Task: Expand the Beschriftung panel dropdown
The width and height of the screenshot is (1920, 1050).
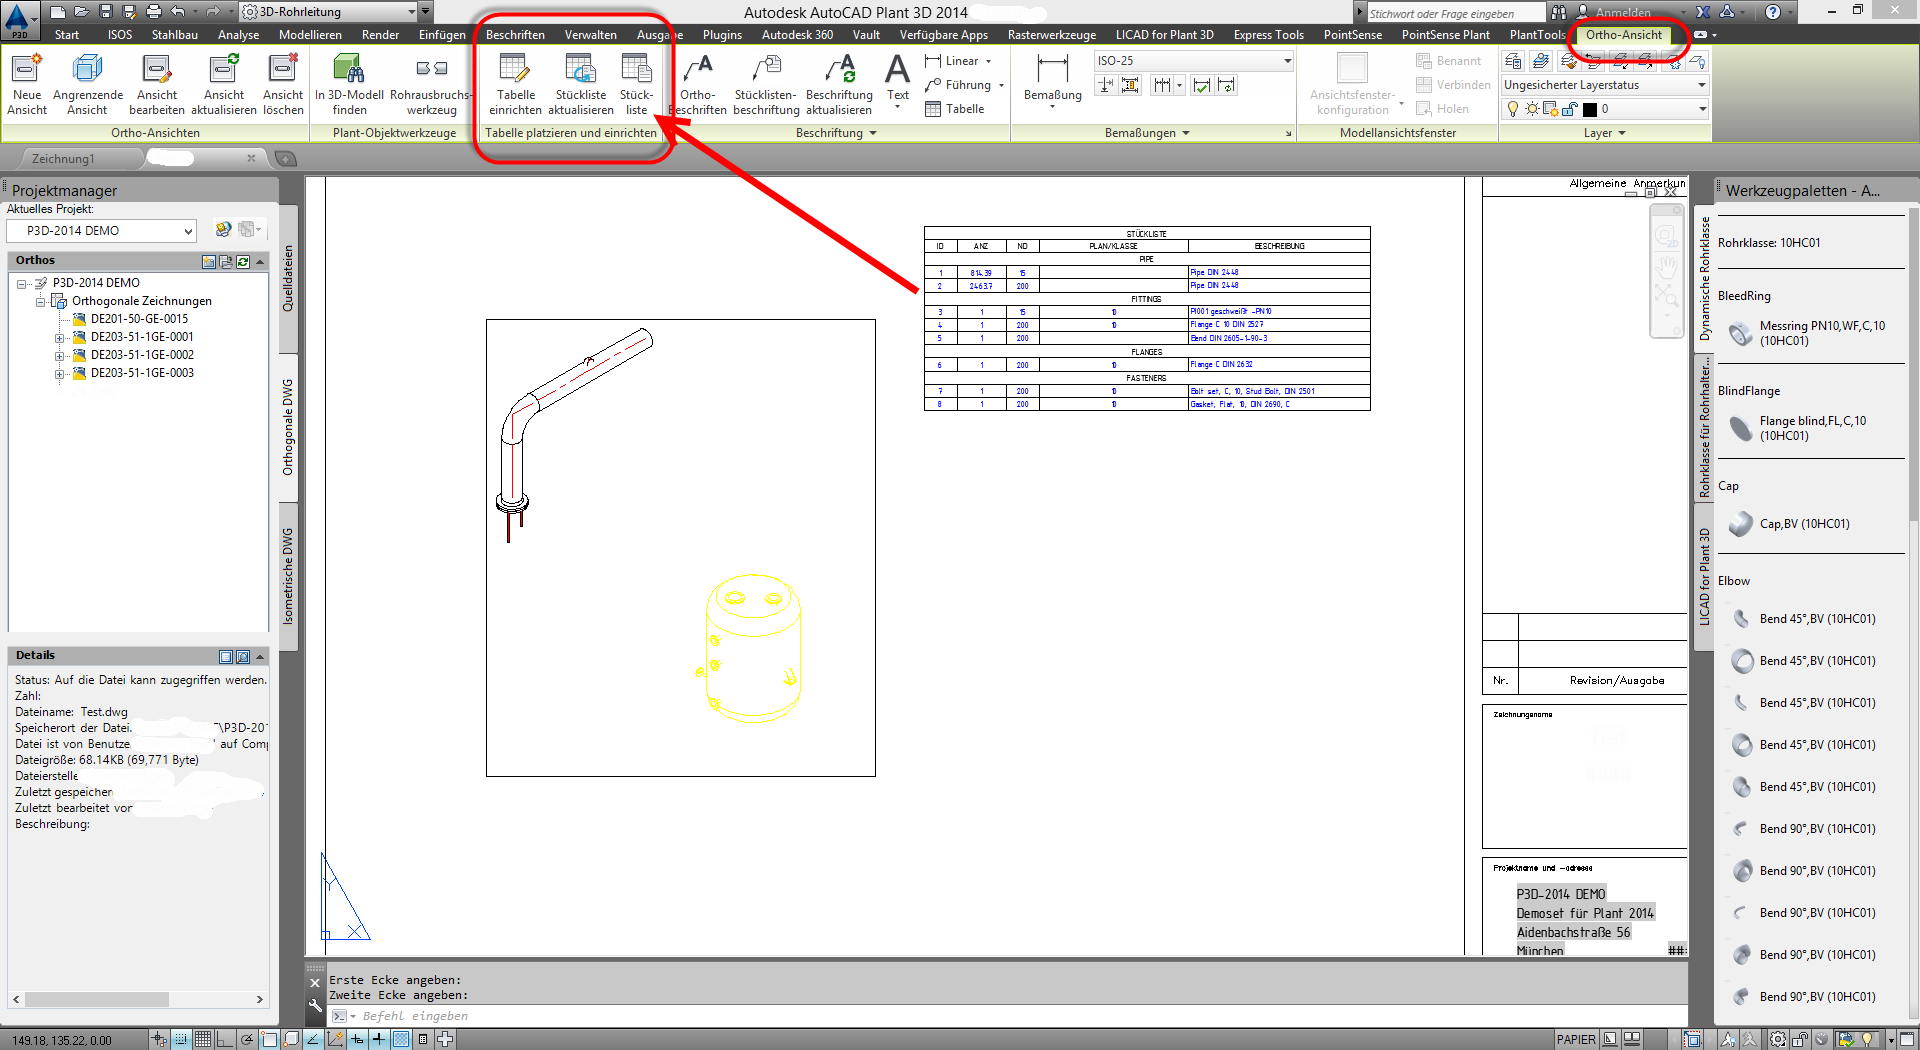Action: [872, 133]
